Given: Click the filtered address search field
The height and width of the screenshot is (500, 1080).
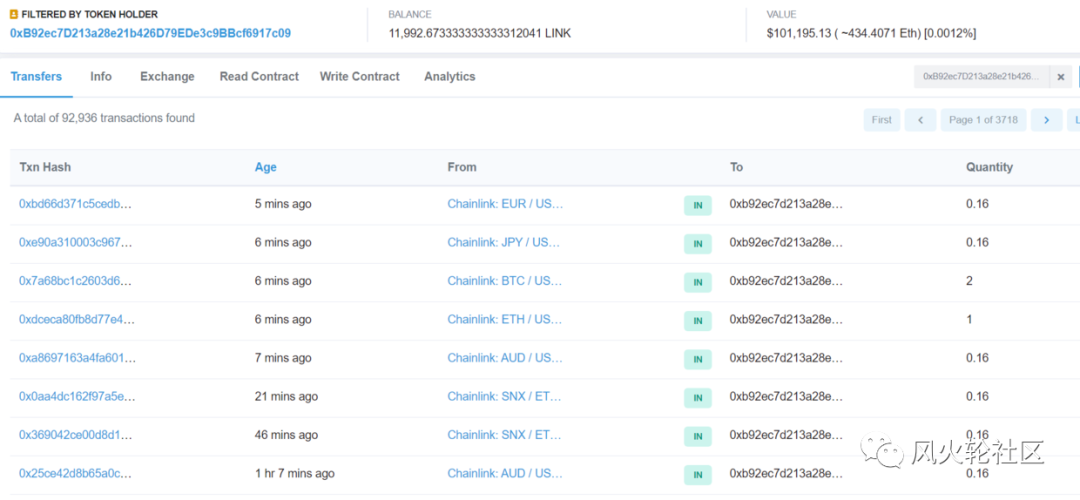Looking at the screenshot, I should point(982,76).
